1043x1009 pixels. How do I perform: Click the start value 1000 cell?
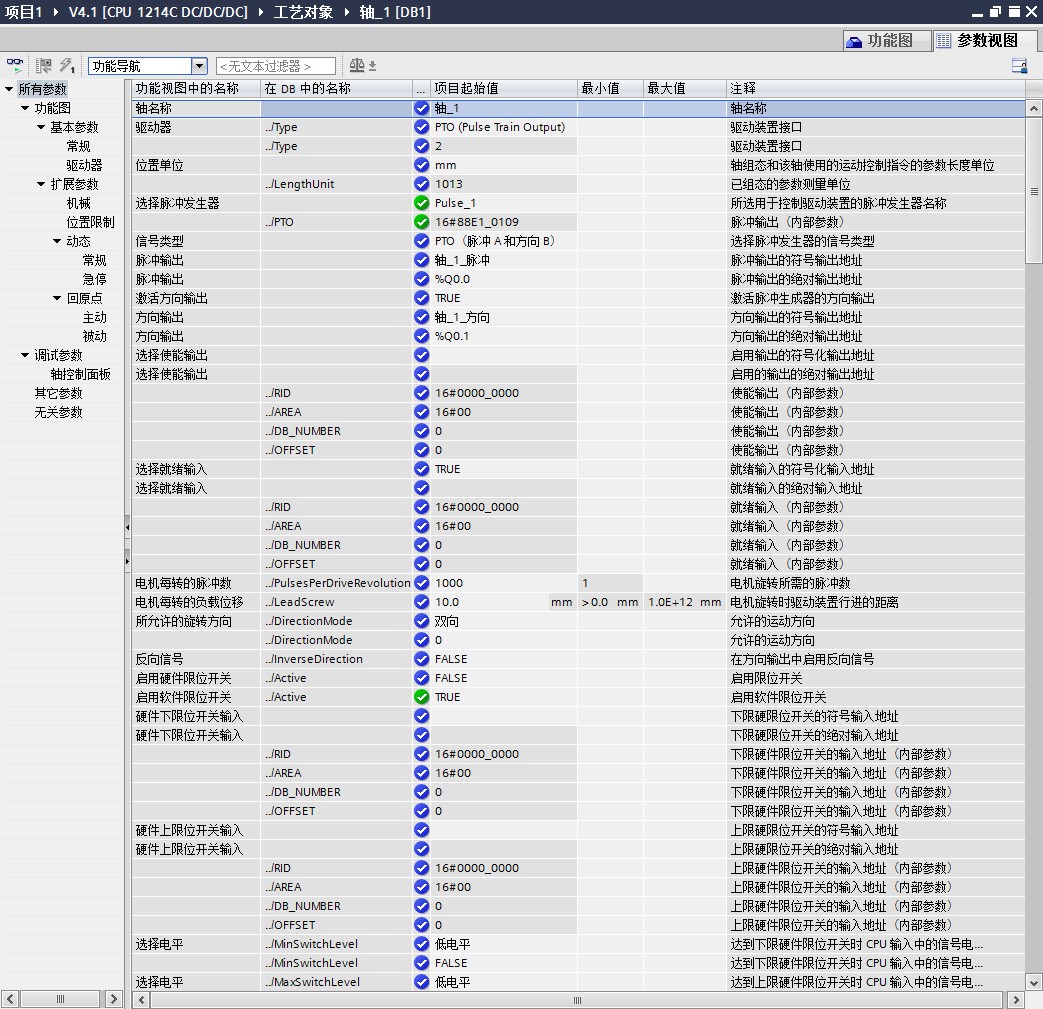tap(504, 583)
